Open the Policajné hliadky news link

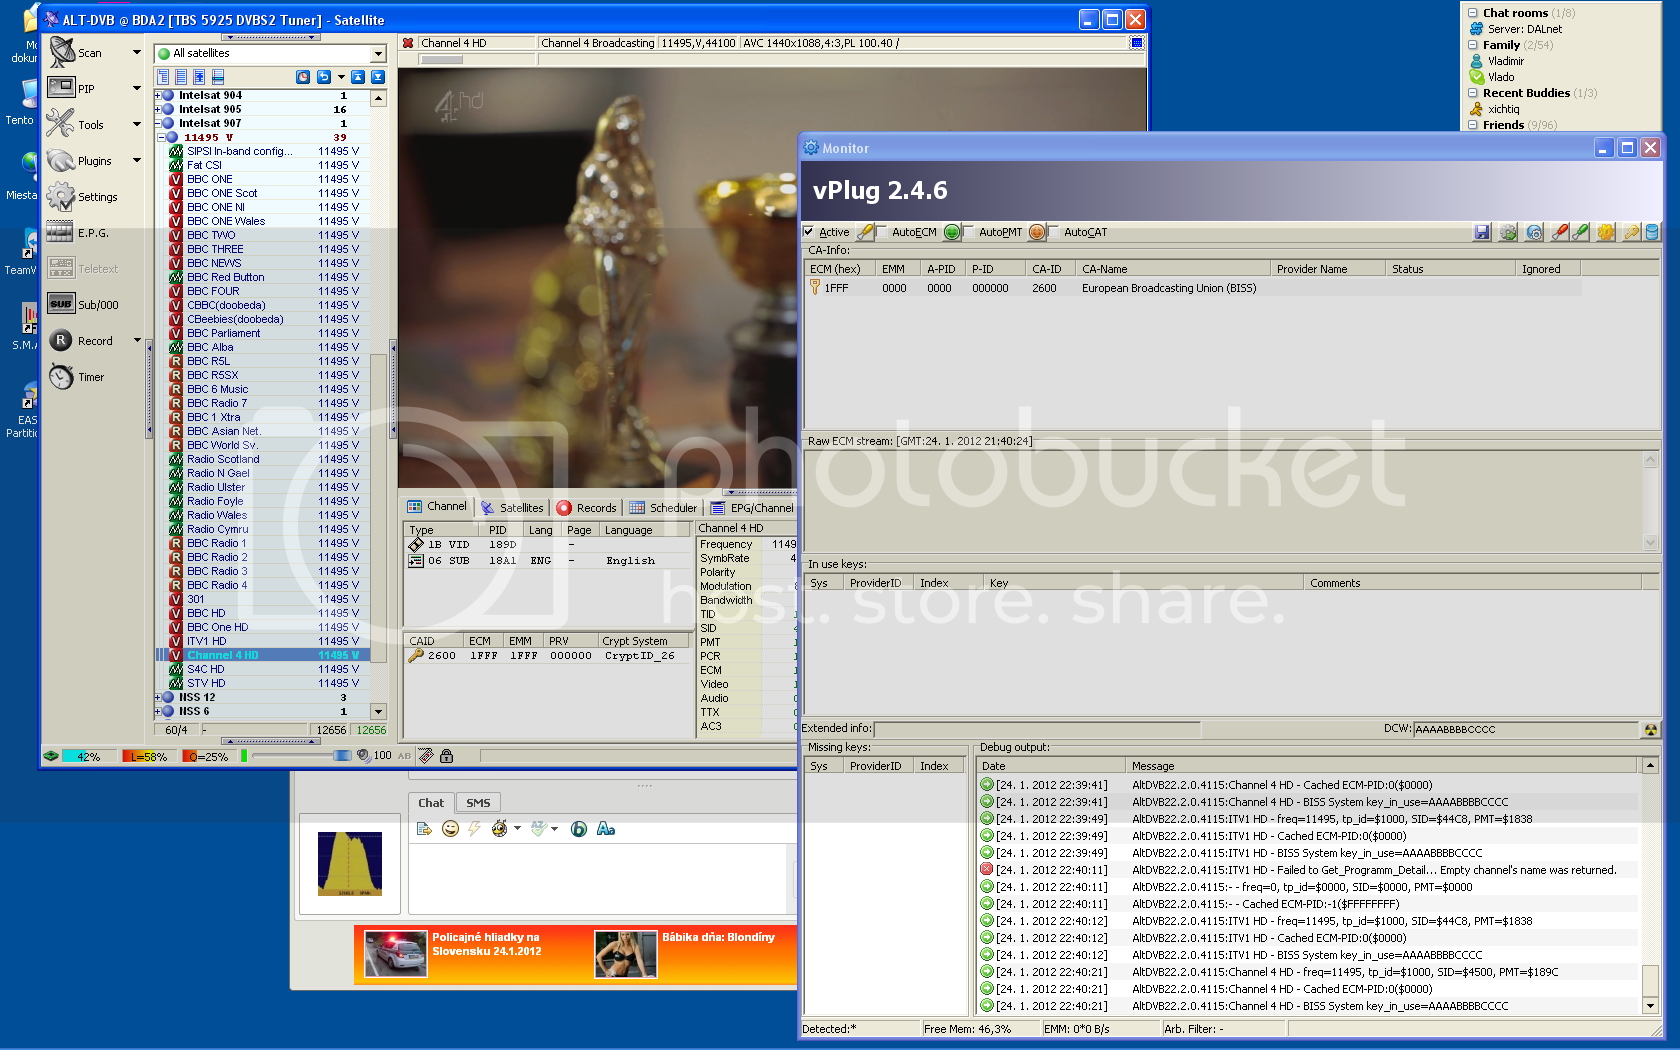[486, 944]
